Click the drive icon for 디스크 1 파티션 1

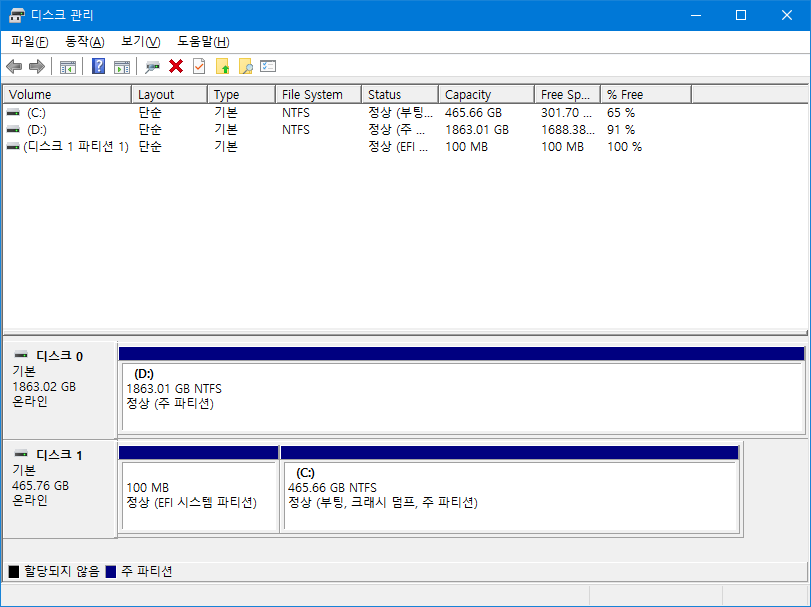(13, 147)
